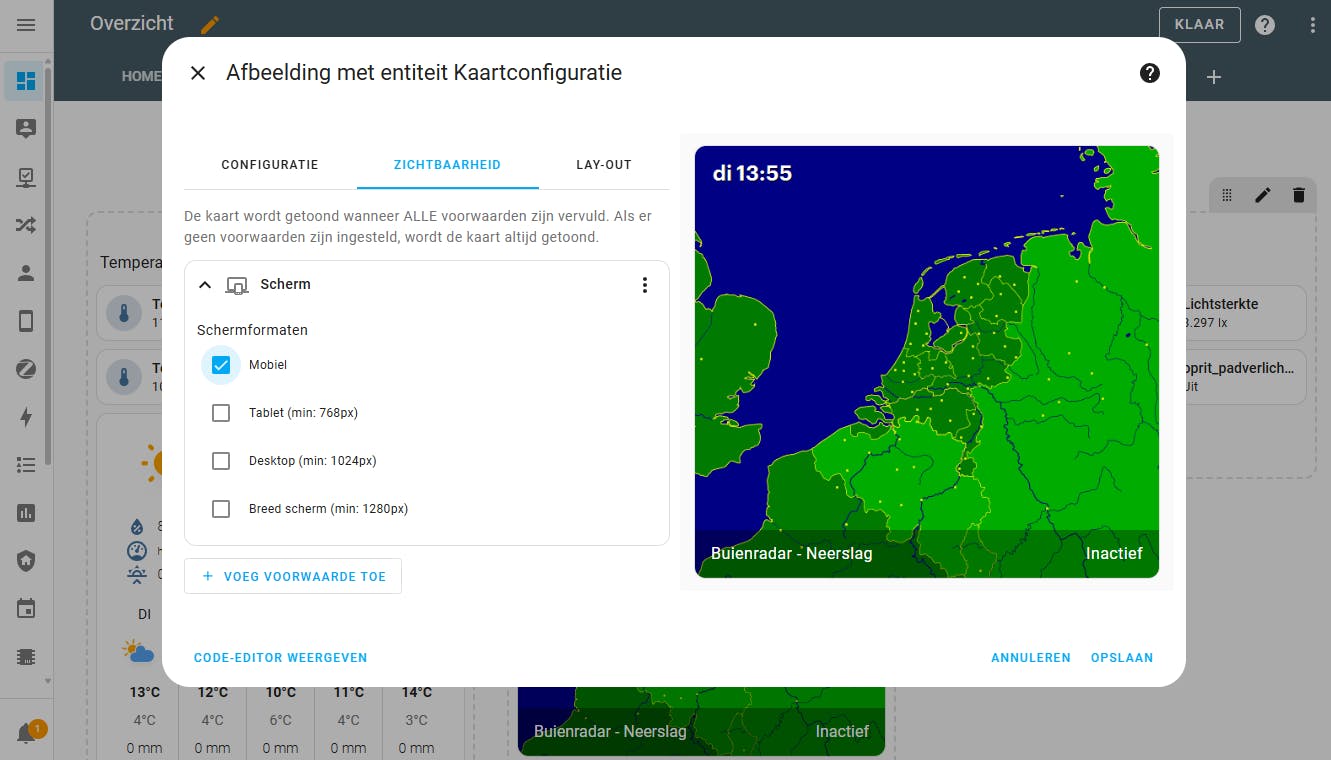The height and width of the screenshot is (760, 1331).
Task: Save with the OPSLAAN button
Action: click(x=1122, y=658)
